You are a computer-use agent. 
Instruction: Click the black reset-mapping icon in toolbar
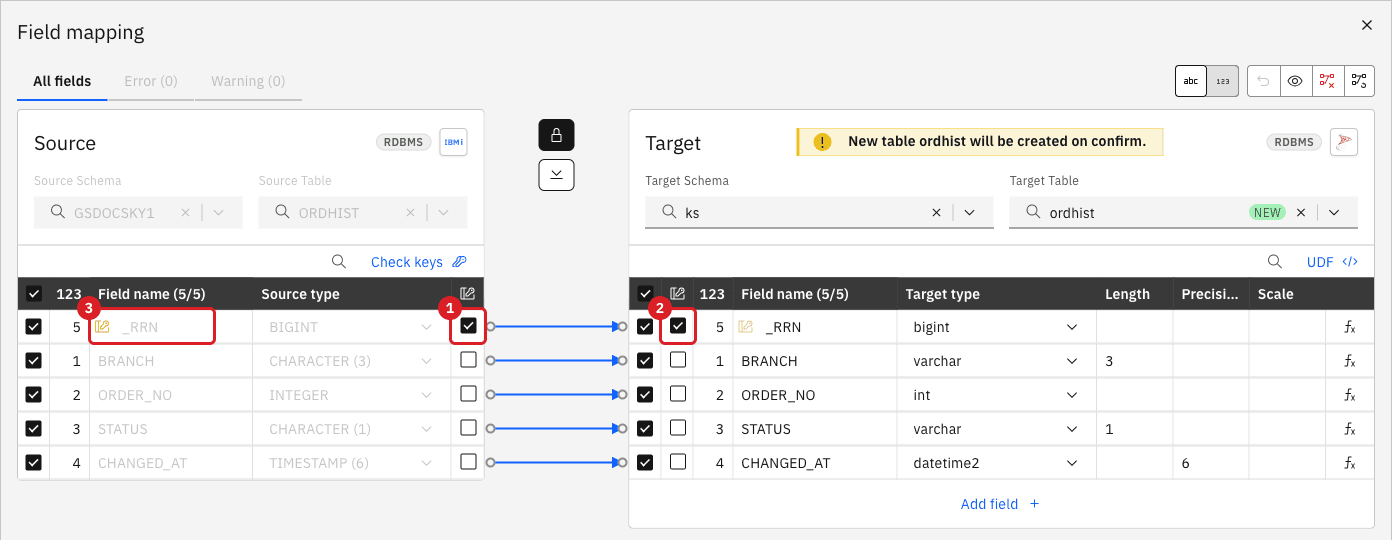click(x=1359, y=81)
